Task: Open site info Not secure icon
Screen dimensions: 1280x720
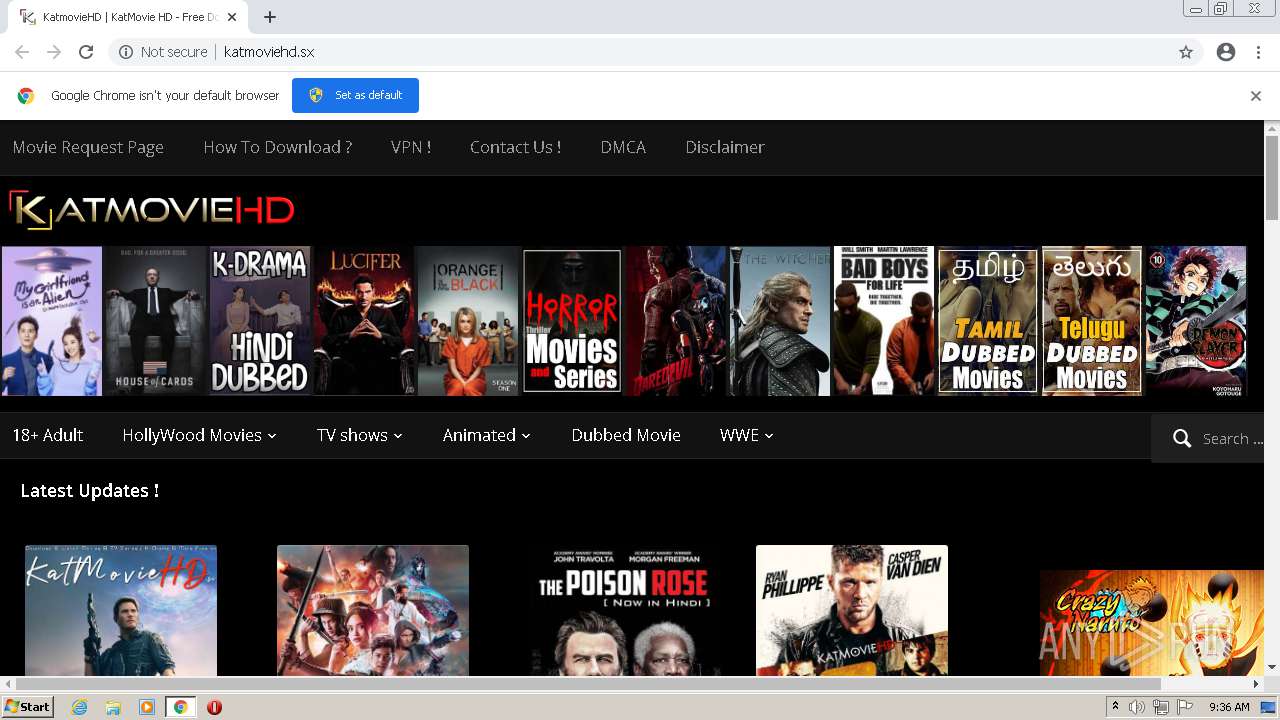Action: [x=126, y=52]
